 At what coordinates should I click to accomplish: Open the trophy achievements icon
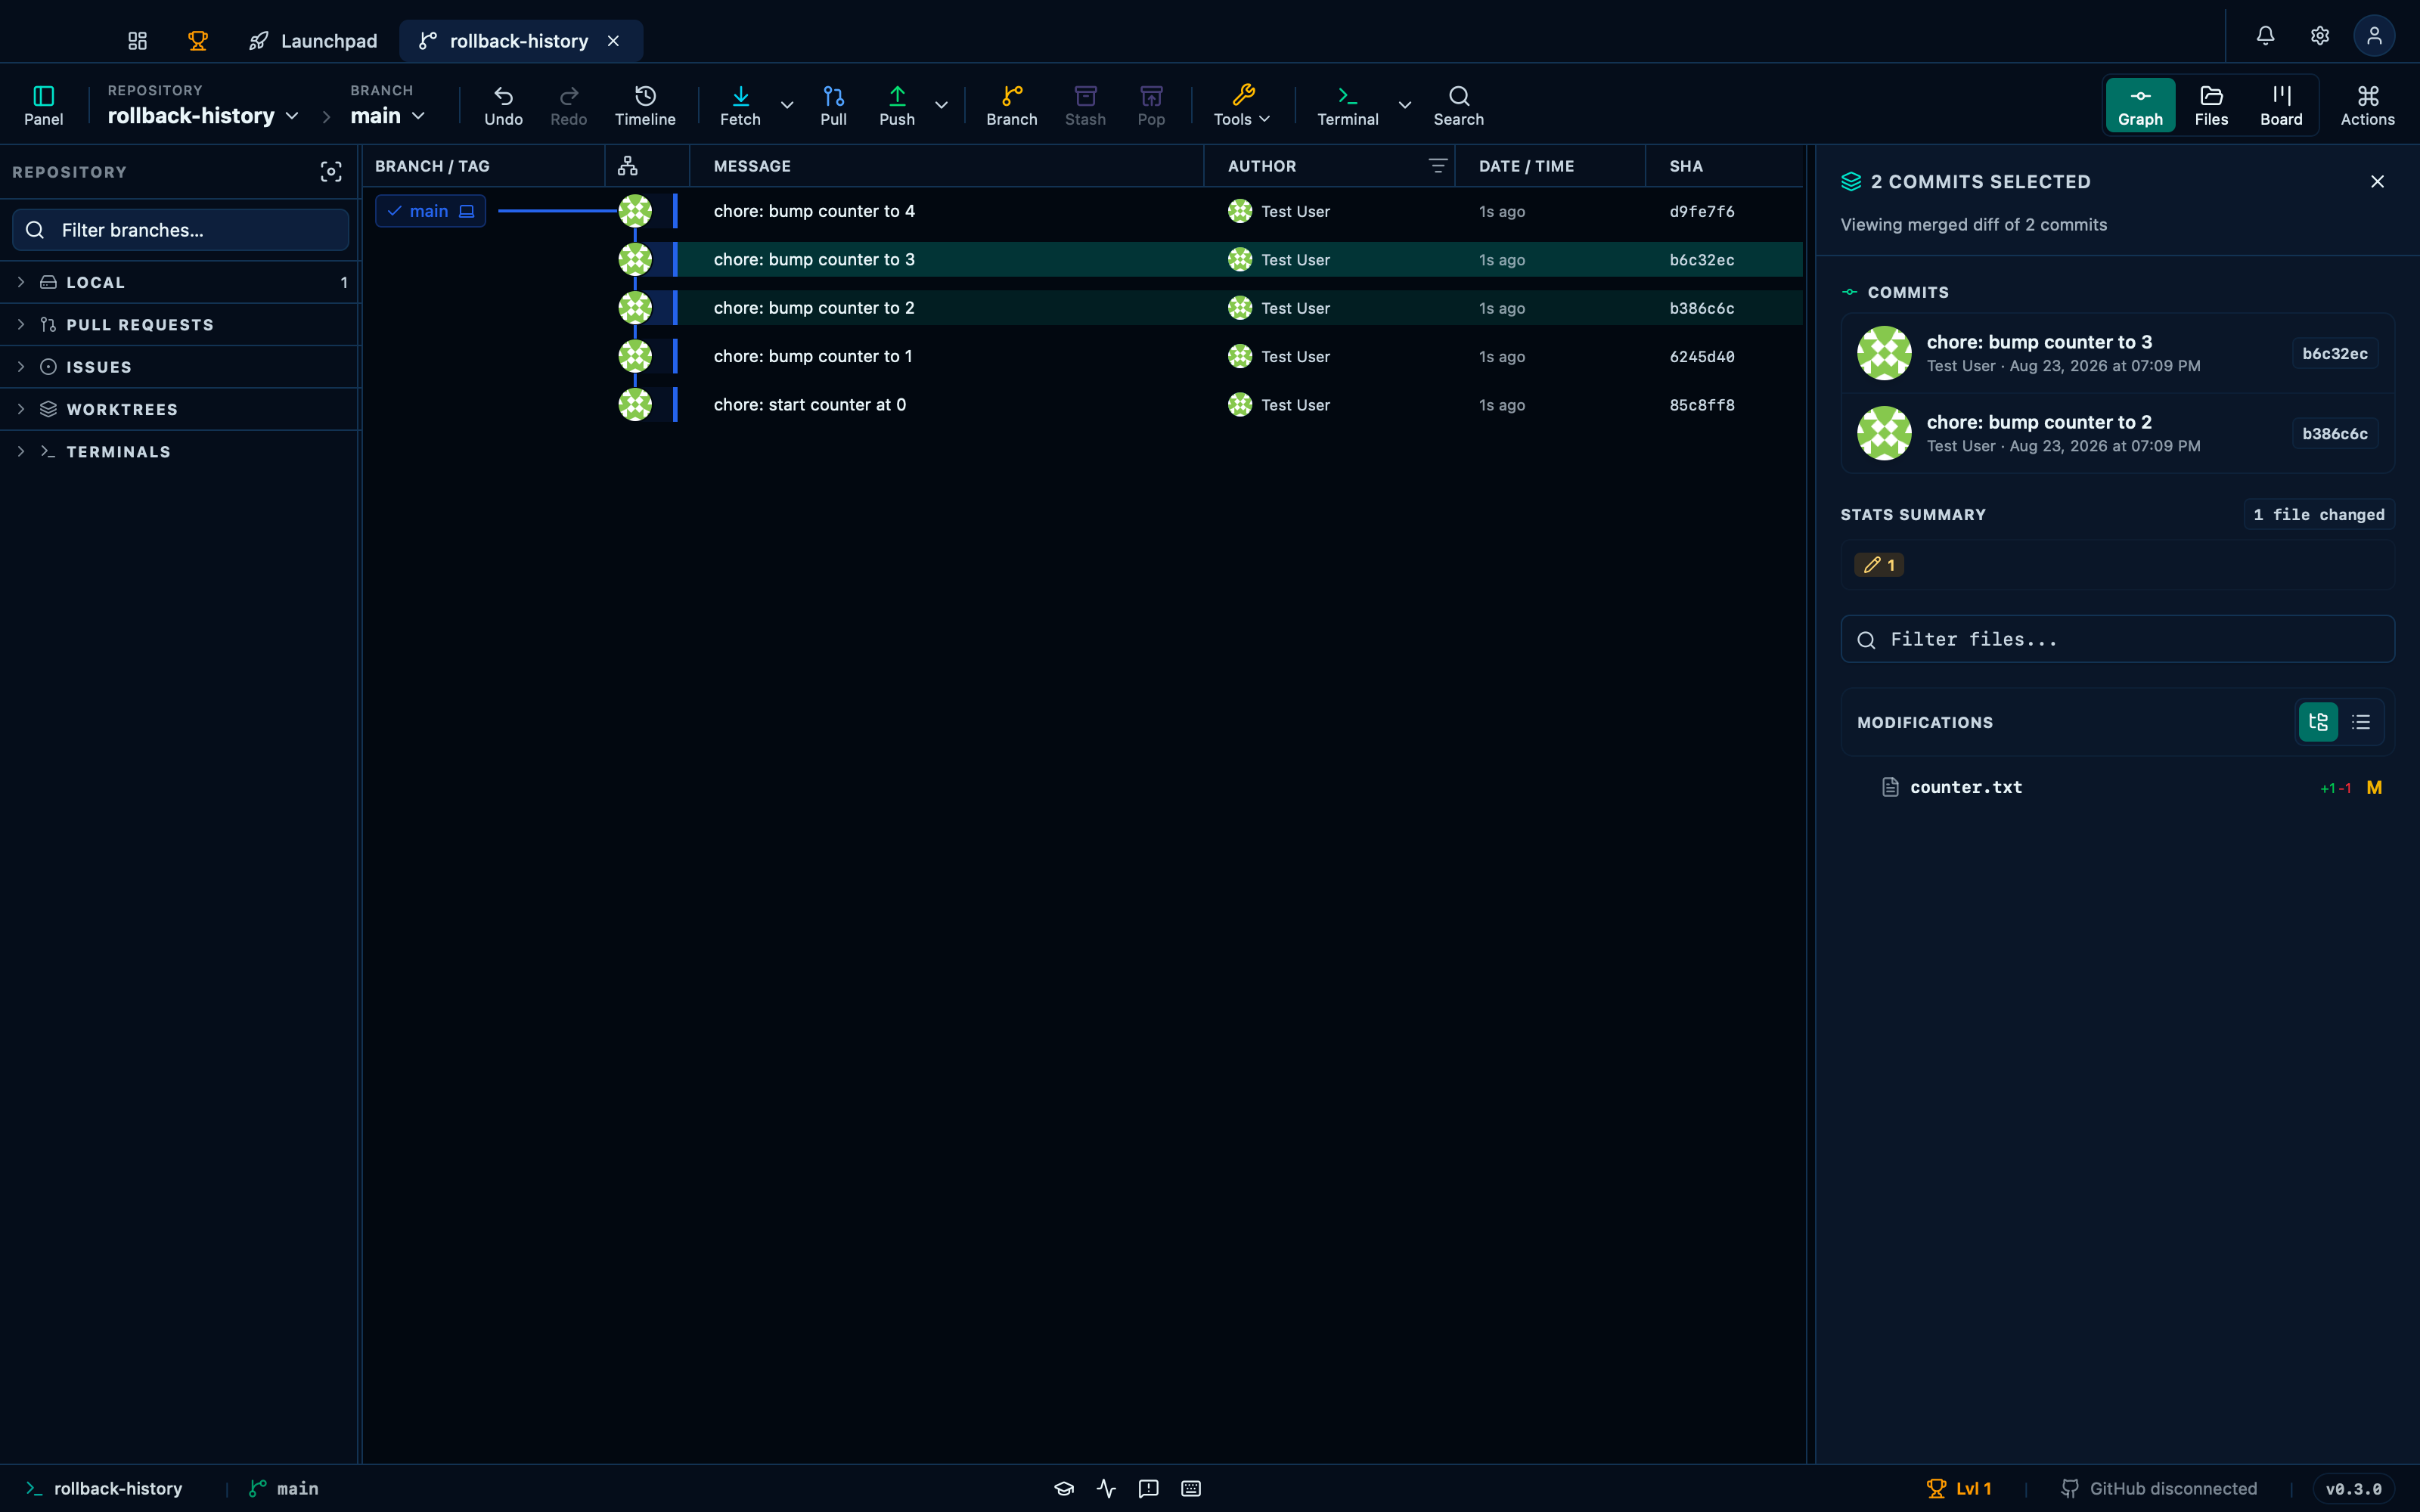[x=198, y=41]
